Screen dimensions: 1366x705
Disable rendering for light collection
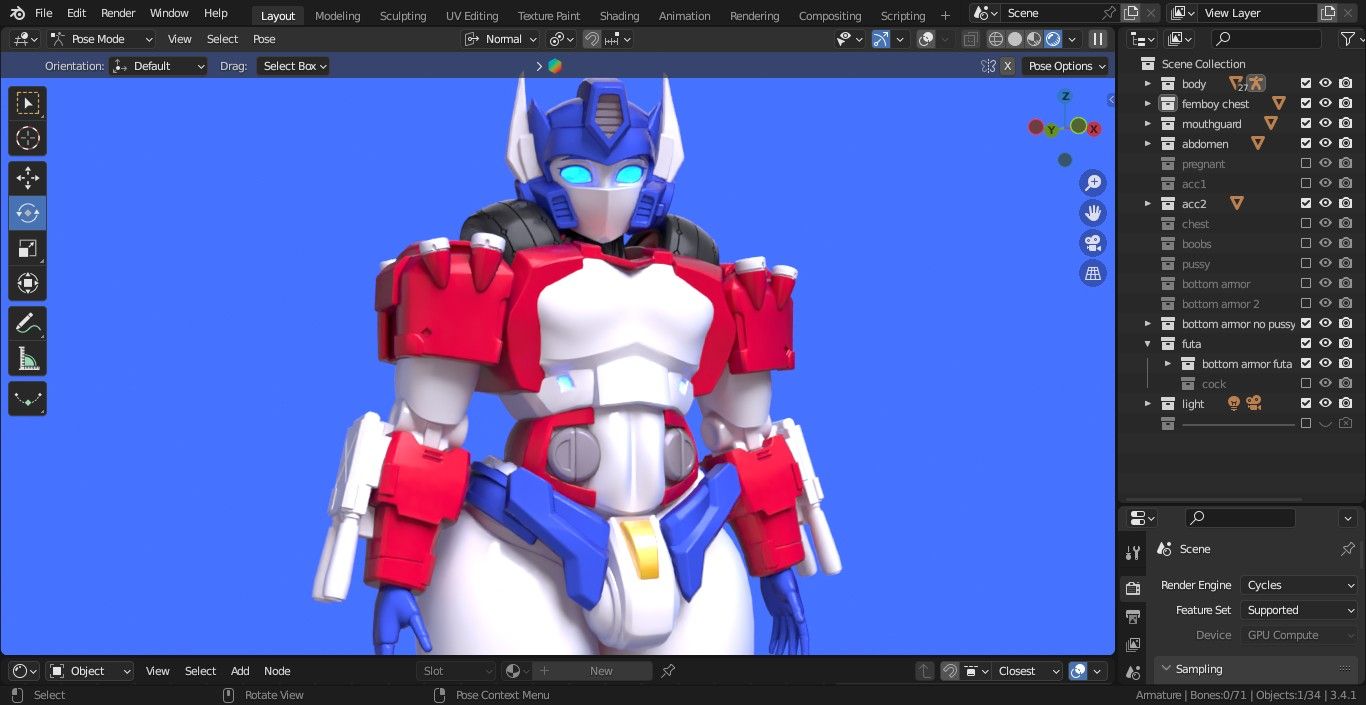(x=1346, y=404)
